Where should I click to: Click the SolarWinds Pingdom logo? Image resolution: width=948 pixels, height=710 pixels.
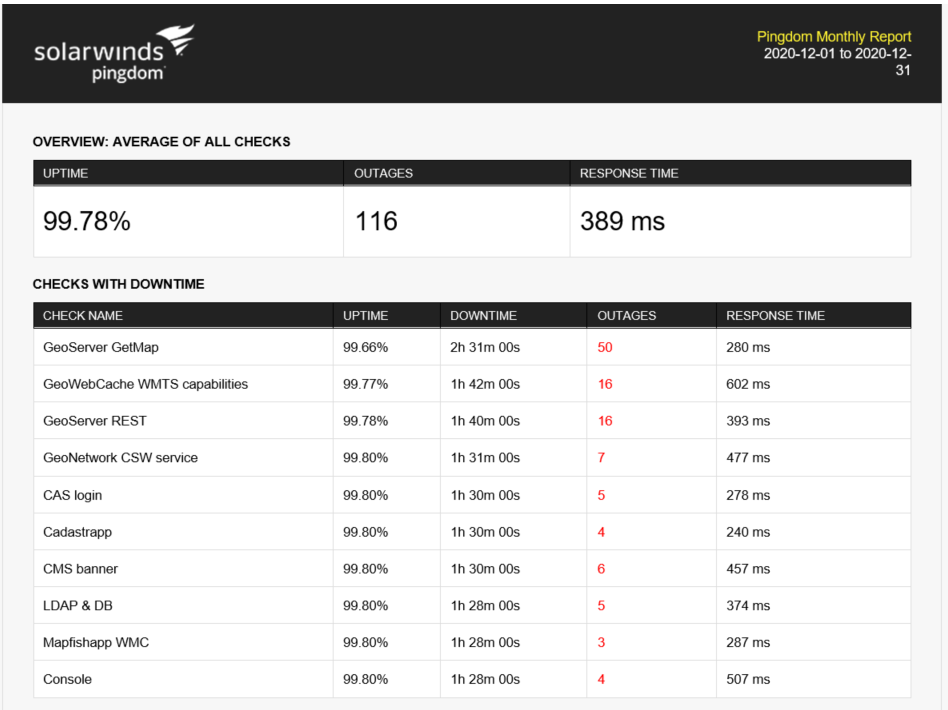[x=114, y=53]
